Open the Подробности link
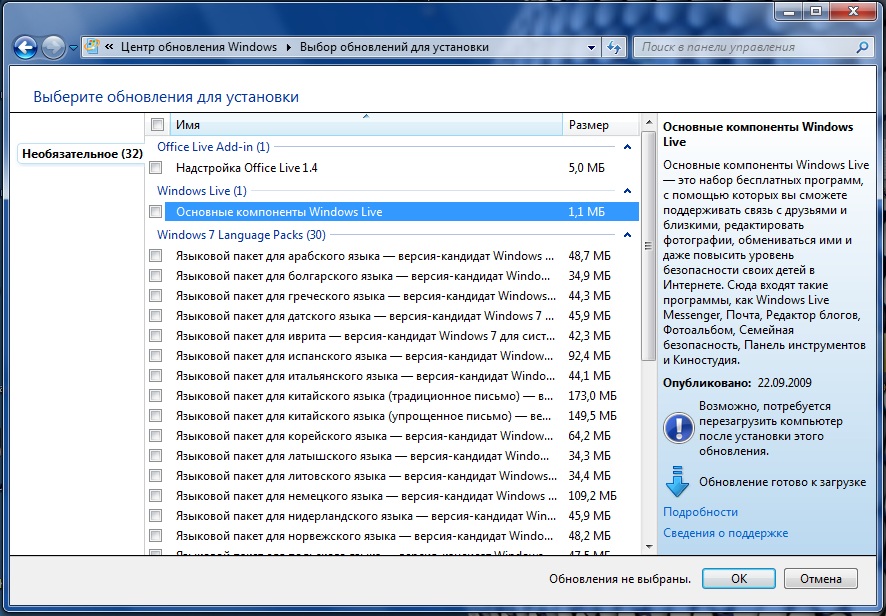This screenshot has height=616, width=886. pos(700,512)
